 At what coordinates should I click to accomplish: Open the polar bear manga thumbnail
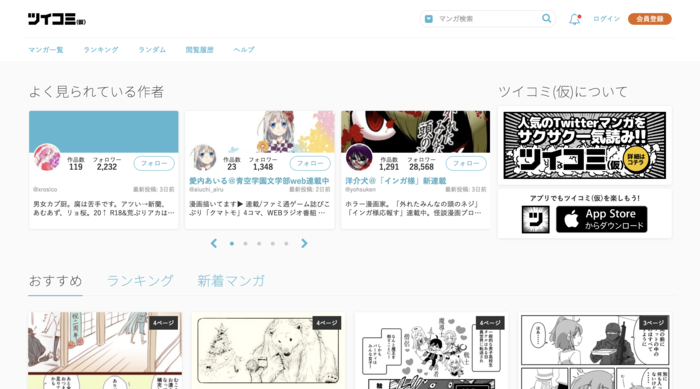click(x=268, y=351)
